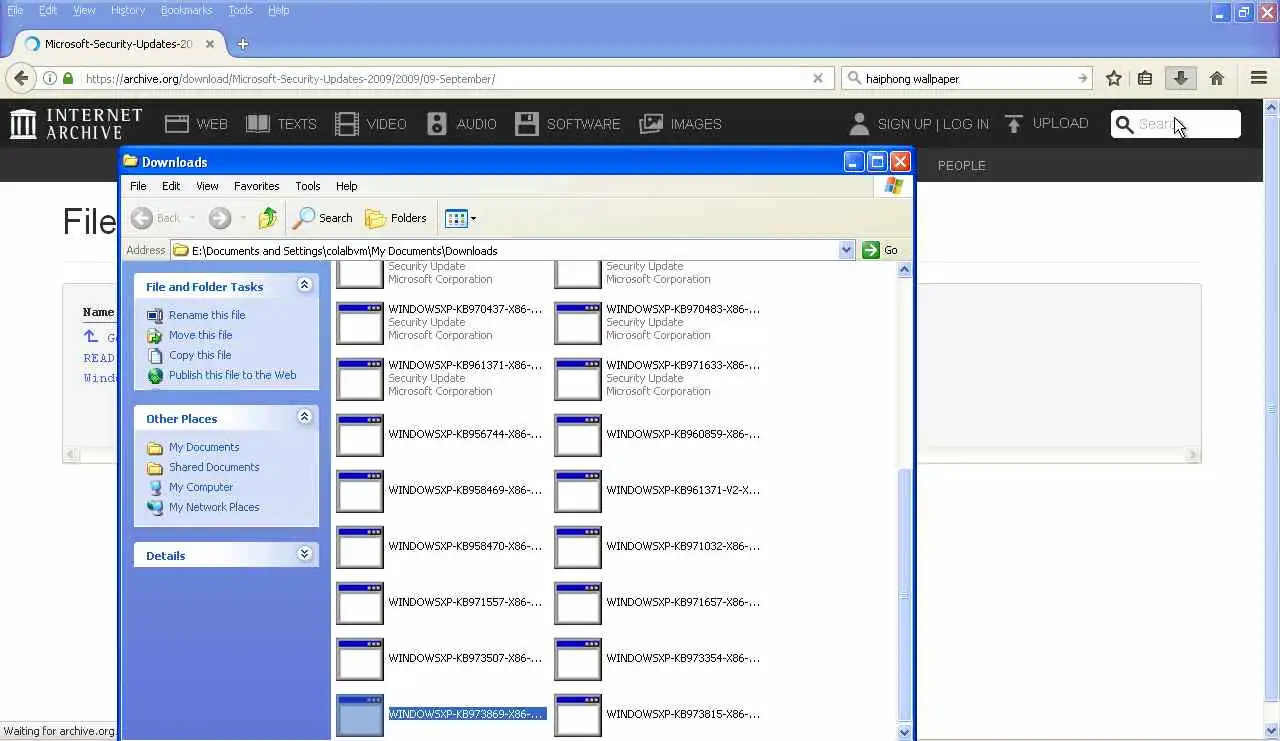Open the Explorer address bar dropdown
The image size is (1280, 741).
847,250
